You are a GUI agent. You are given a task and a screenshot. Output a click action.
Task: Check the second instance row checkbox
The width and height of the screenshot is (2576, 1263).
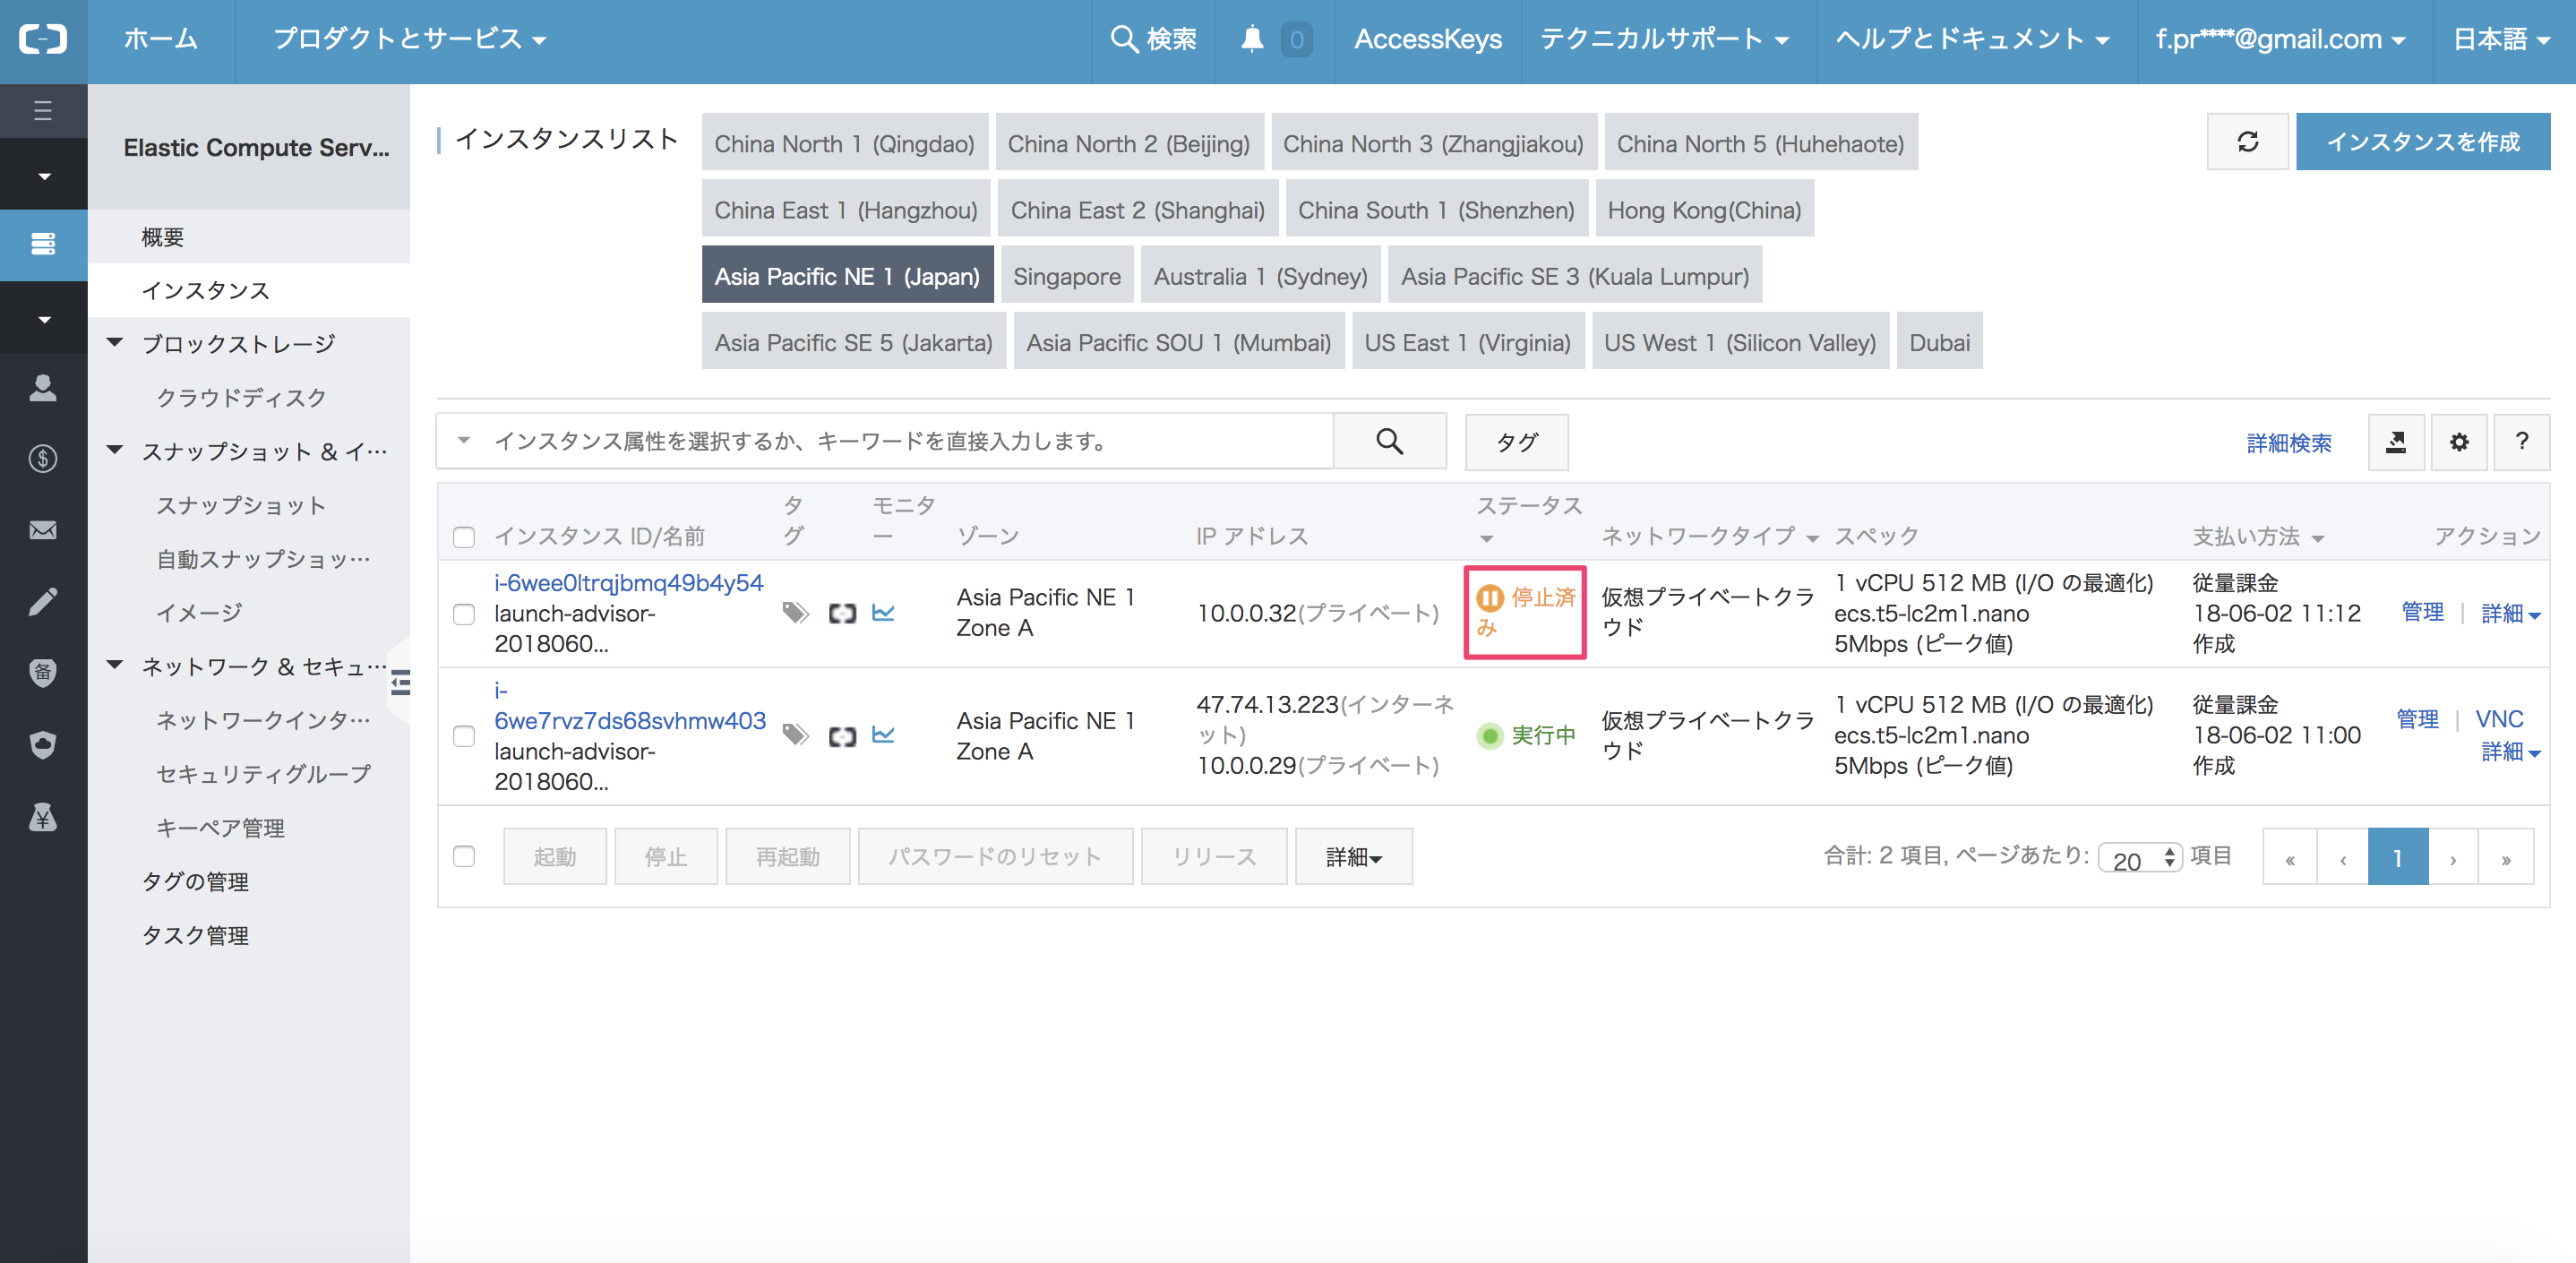[x=464, y=737]
